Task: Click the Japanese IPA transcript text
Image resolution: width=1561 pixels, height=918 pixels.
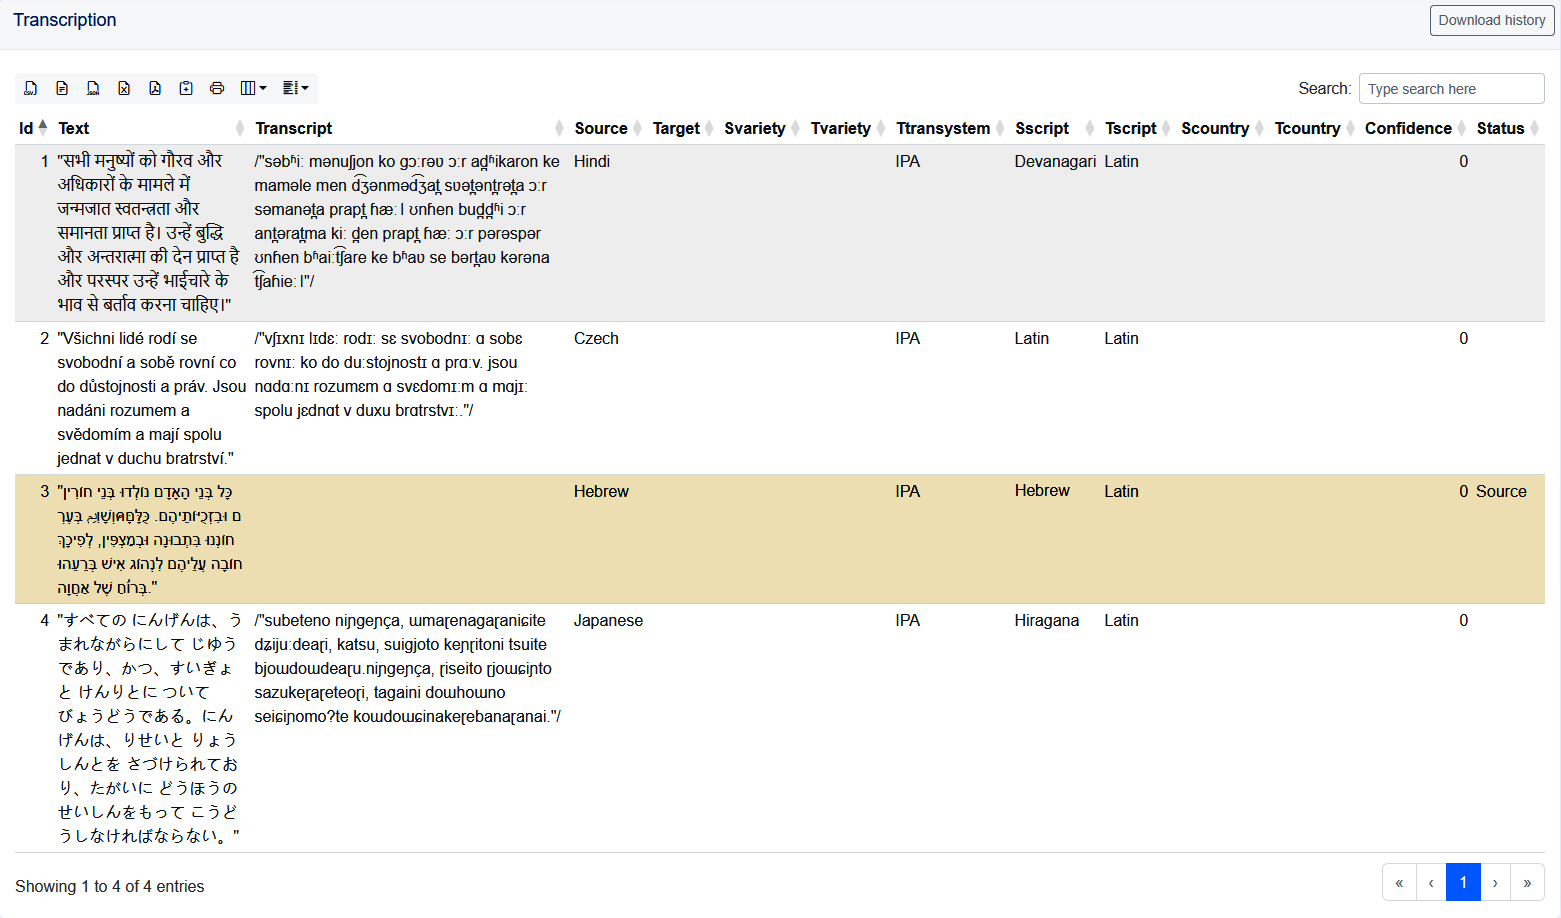Action: pyautogui.click(x=407, y=668)
